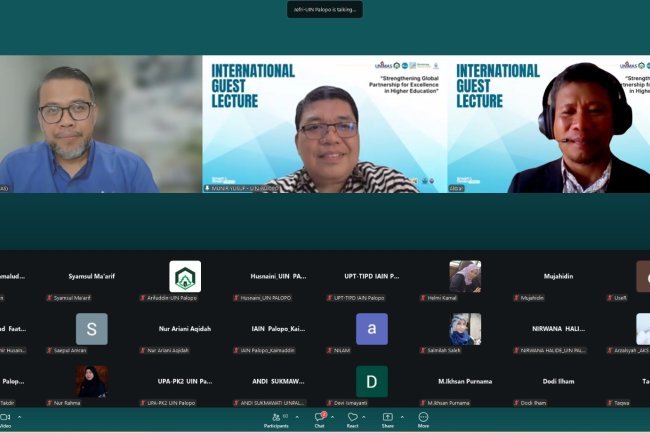Click muted mic icon beside Helmi Kamal label
This screenshot has height=433, width=650.
point(423,298)
